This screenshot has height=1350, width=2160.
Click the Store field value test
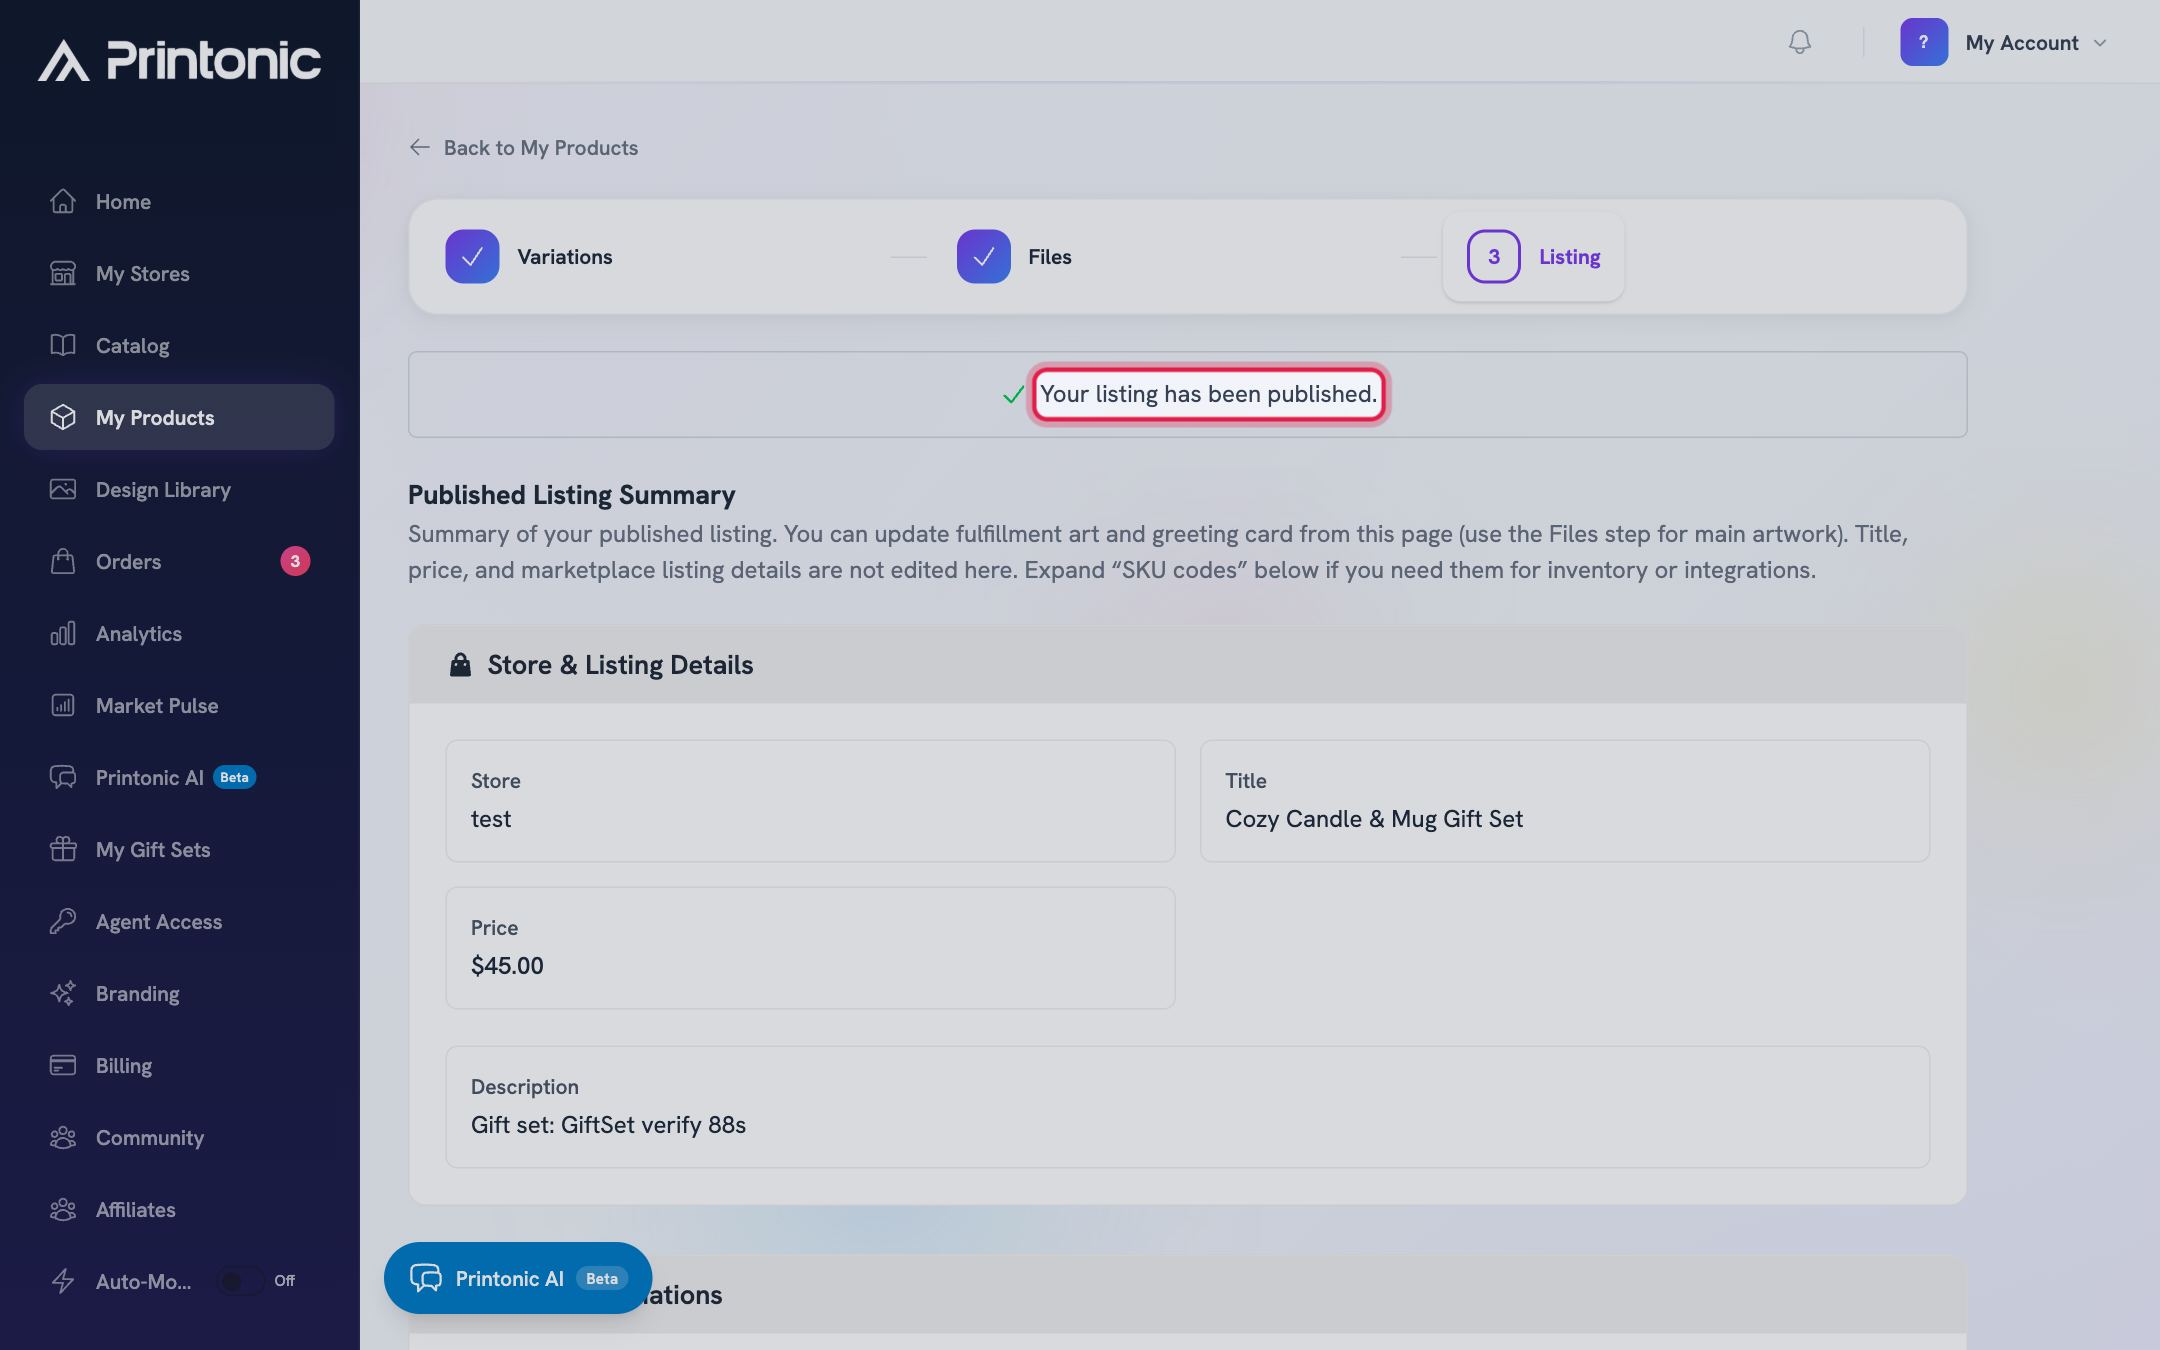[491, 819]
